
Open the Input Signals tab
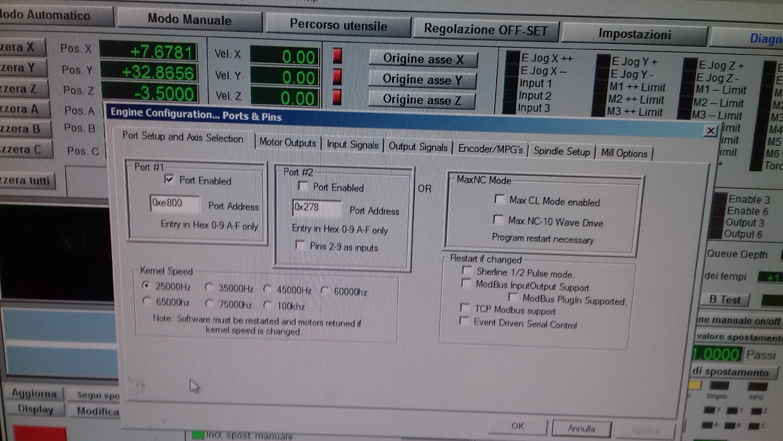[x=353, y=146]
